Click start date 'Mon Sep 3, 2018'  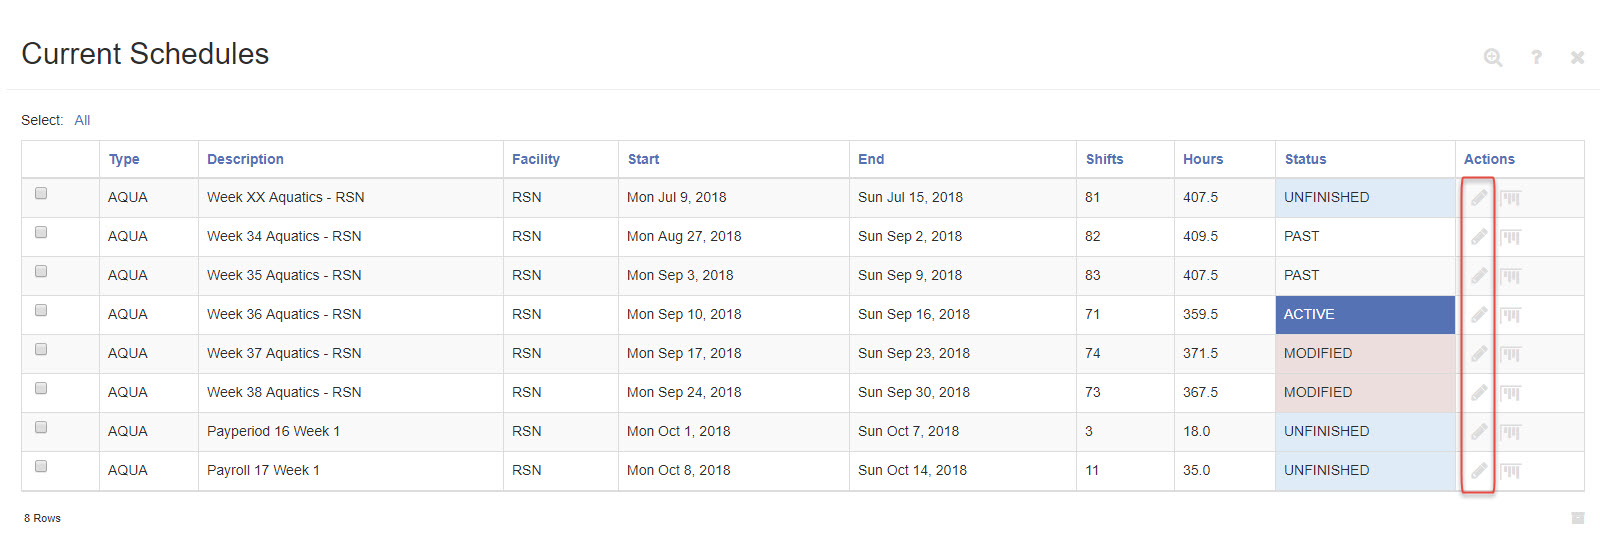coord(680,275)
